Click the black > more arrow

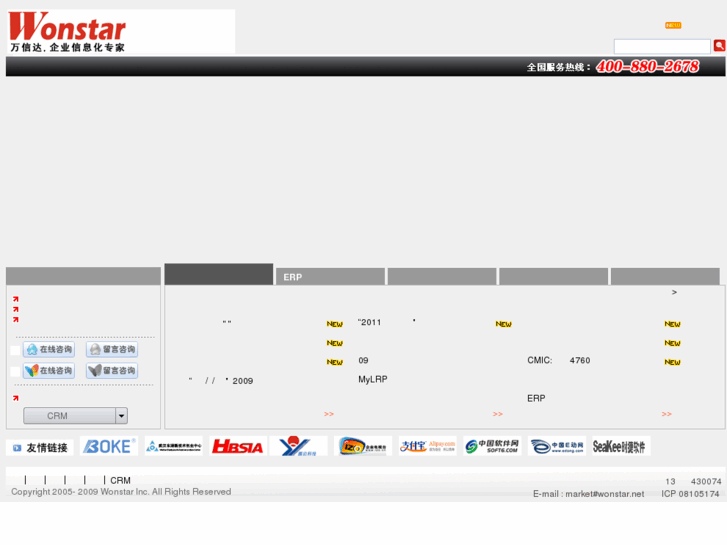[674, 292]
